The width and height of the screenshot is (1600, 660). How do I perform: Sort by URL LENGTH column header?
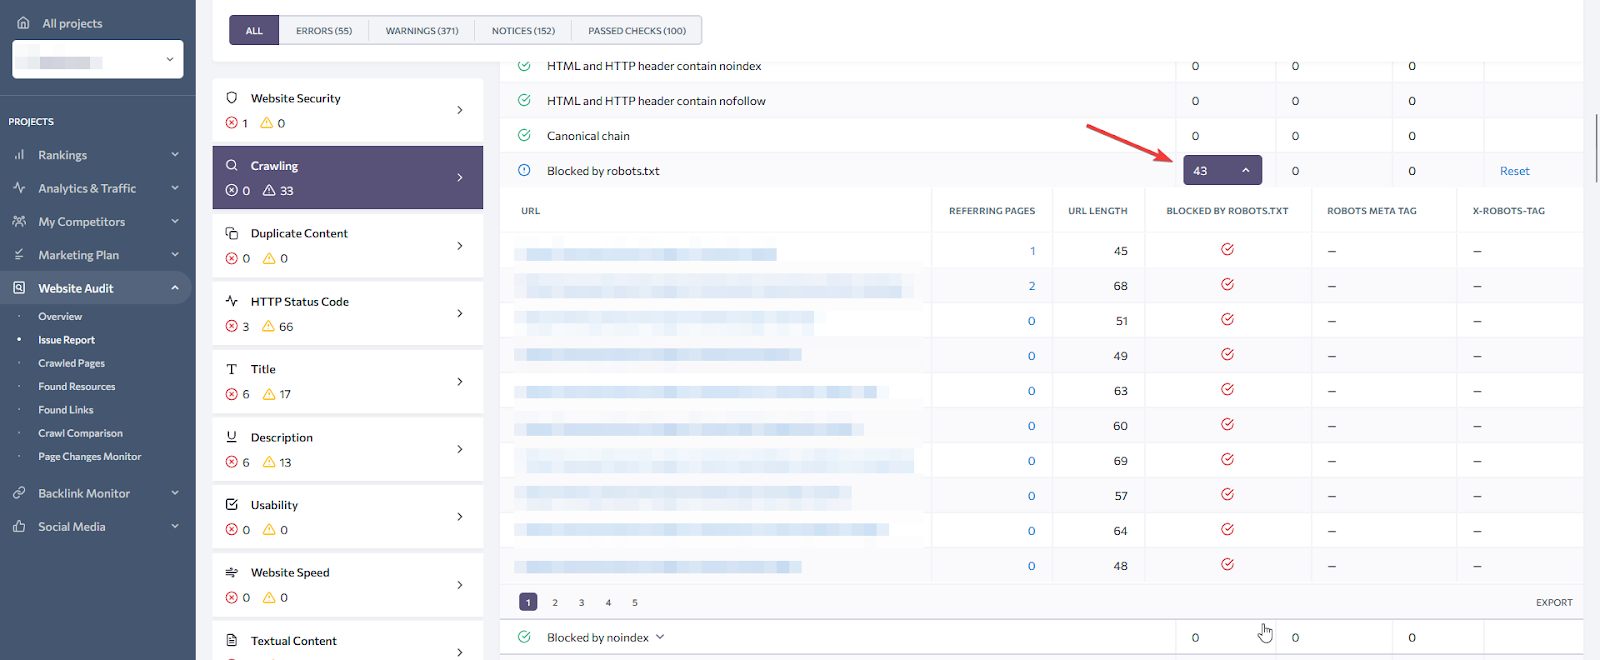point(1097,211)
